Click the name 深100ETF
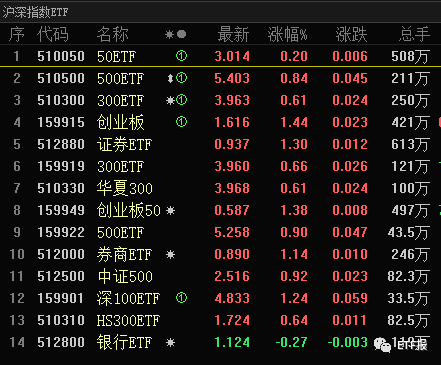441x365 pixels. (x=128, y=299)
